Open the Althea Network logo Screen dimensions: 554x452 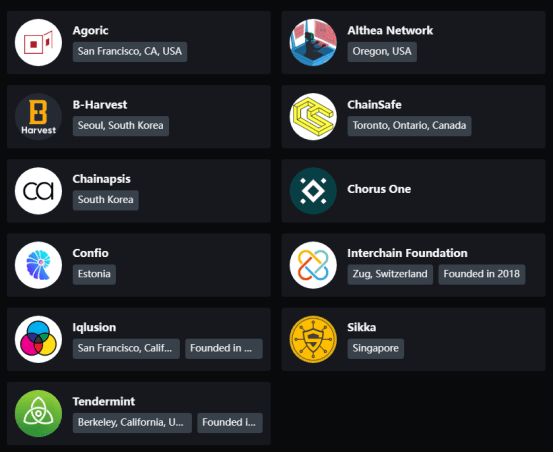313,42
